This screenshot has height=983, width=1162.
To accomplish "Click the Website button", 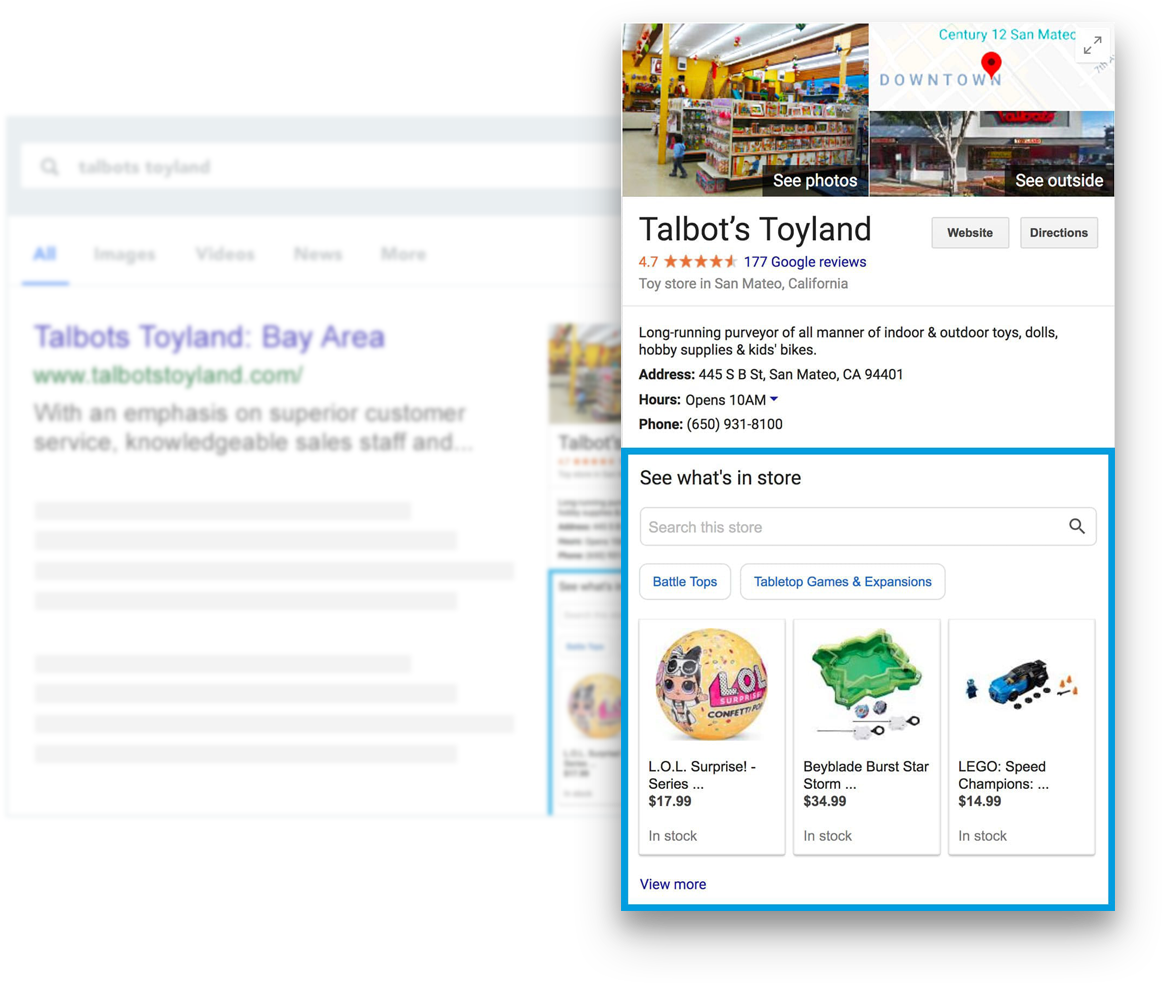I will (x=970, y=233).
